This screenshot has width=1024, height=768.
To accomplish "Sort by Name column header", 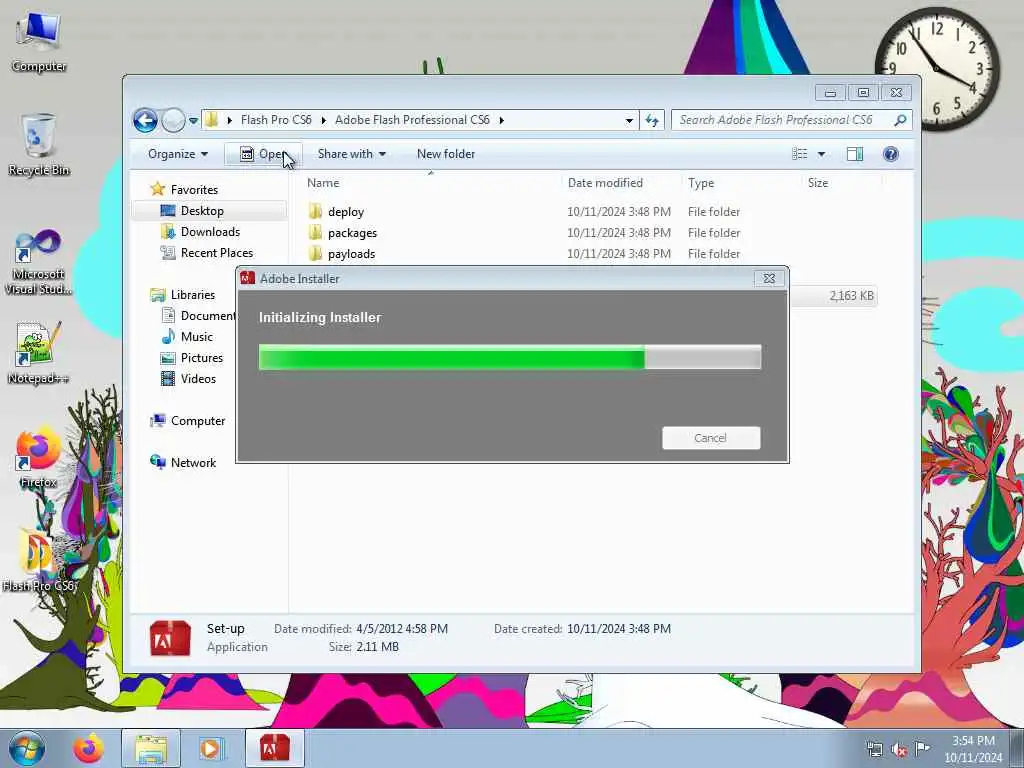I will 323,183.
